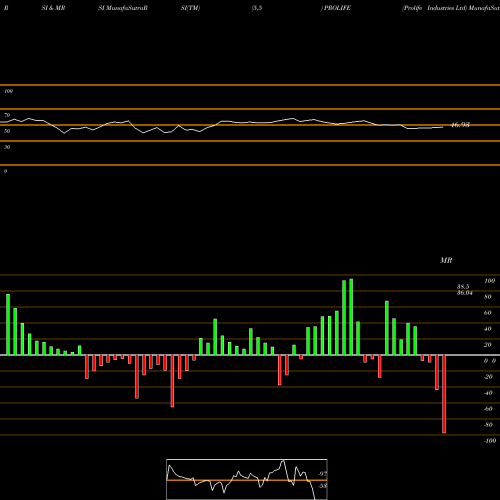Image resolution: width=500 pixels, height=500 pixels.
Task: Click the longest red bar at far right
Action: tap(444, 394)
